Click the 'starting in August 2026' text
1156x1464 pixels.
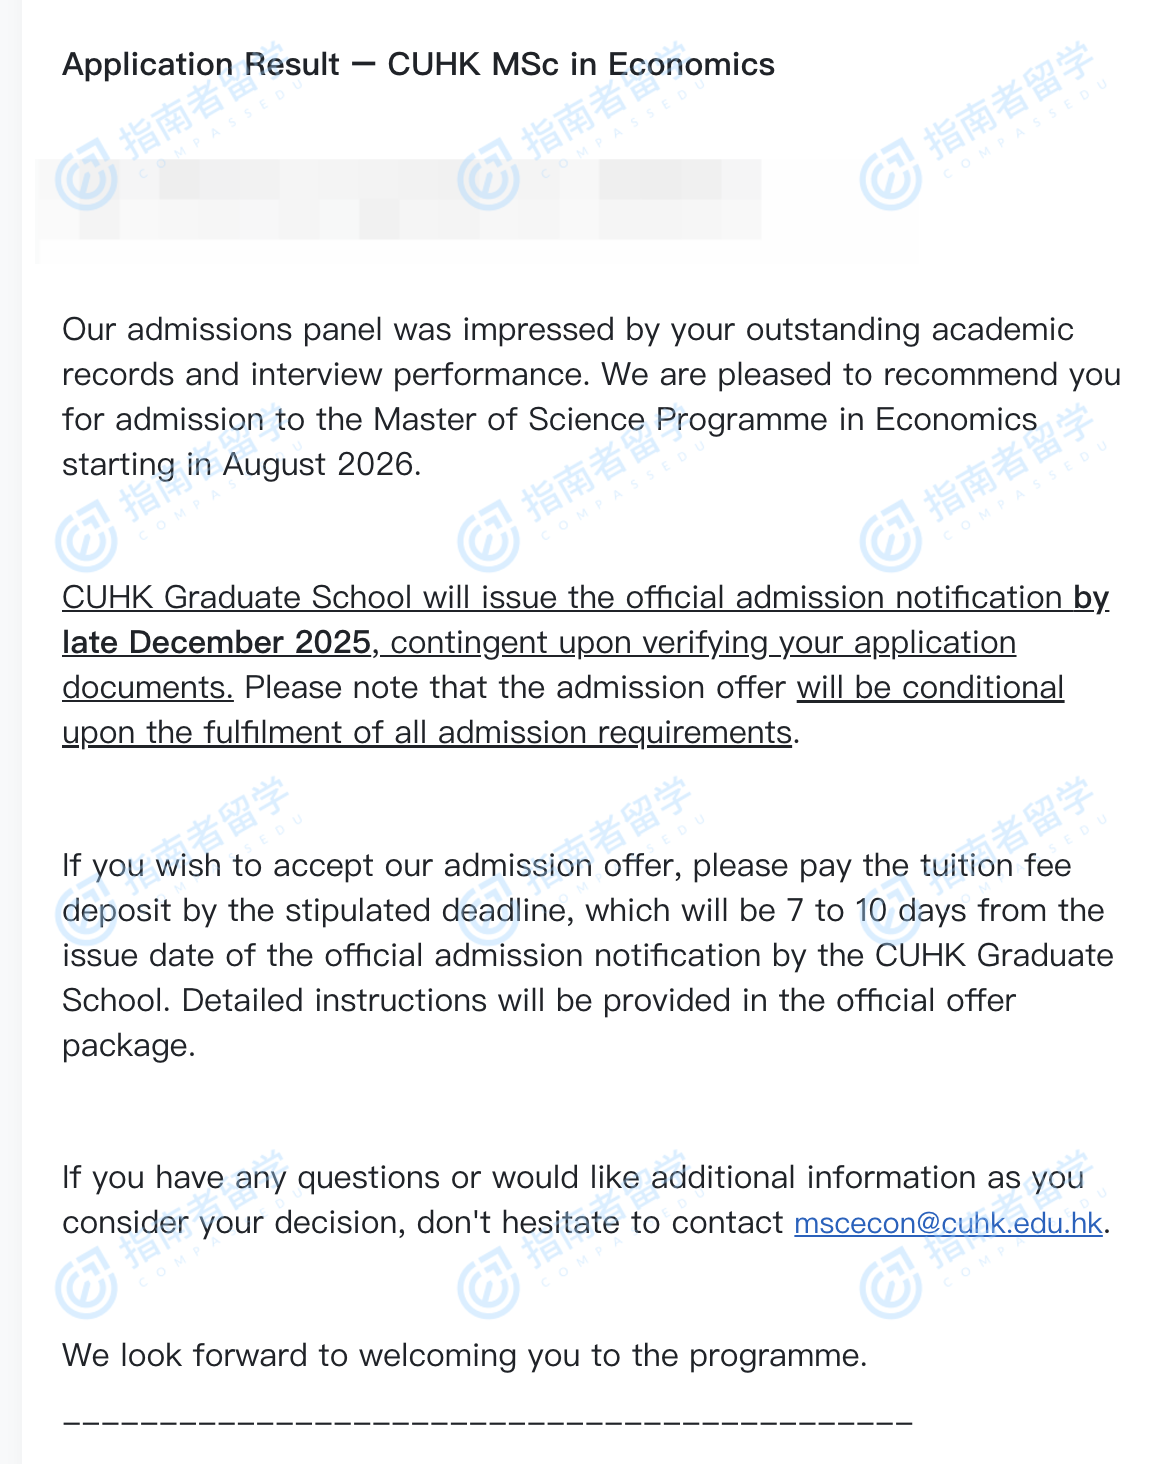click(241, 465)
